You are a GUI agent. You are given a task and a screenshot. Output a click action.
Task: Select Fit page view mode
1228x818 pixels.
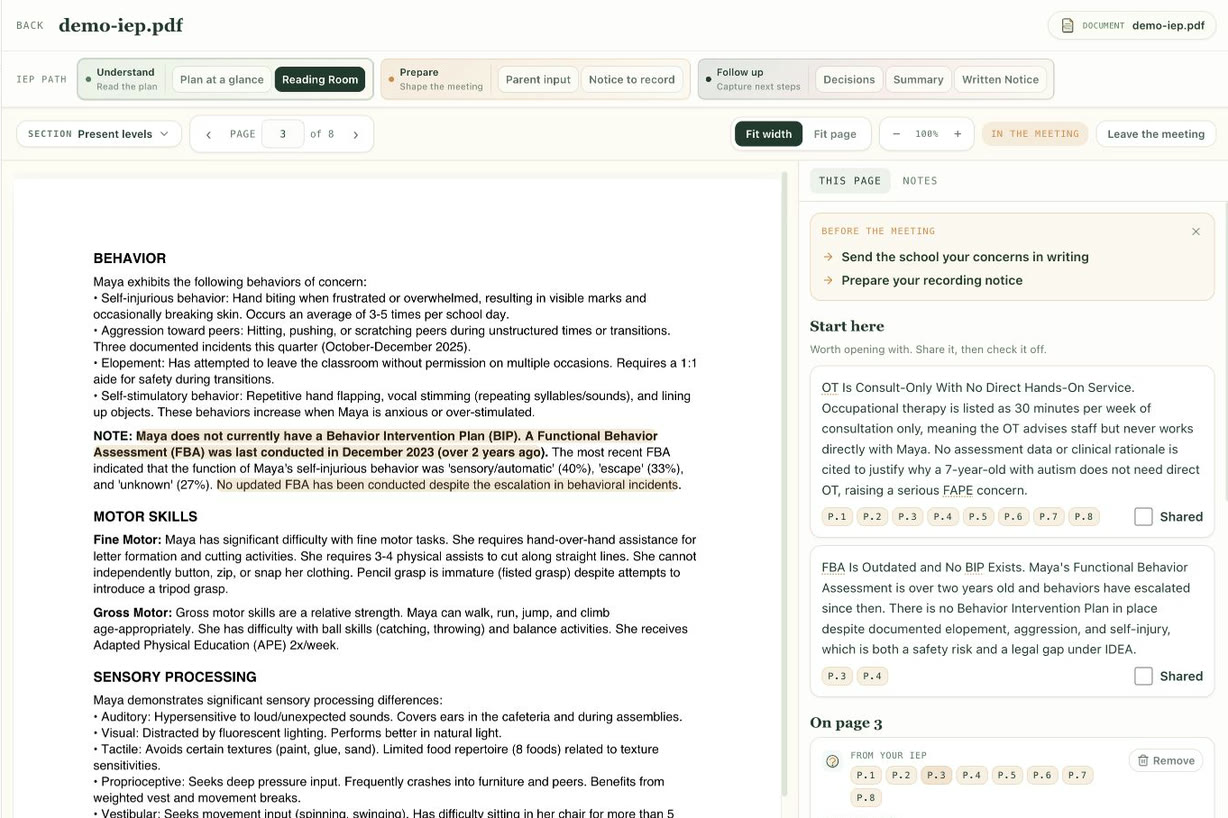click(x=835, y=134)
